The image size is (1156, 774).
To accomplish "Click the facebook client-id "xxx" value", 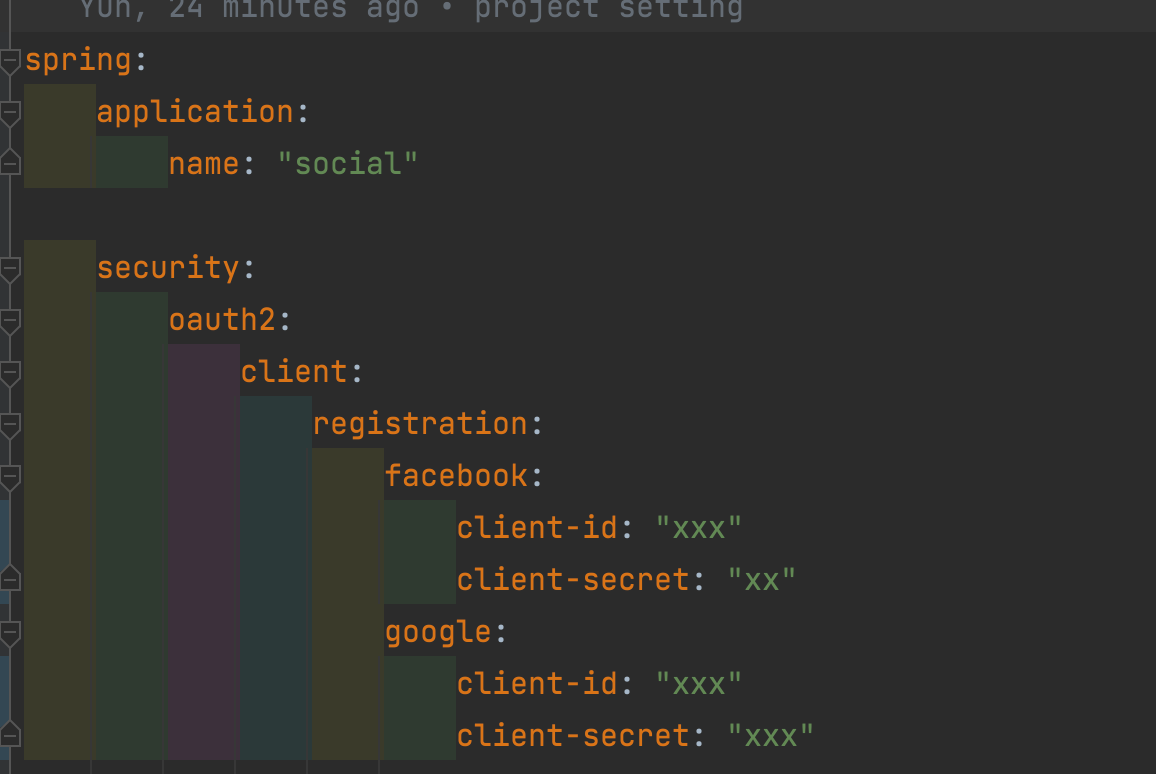I will coord(698,529).
